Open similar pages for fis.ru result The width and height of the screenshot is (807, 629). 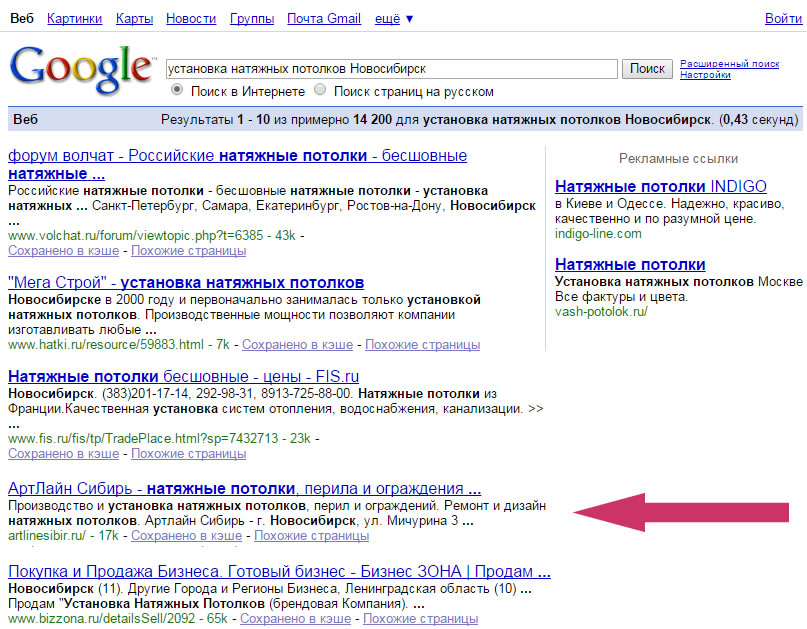188,453
